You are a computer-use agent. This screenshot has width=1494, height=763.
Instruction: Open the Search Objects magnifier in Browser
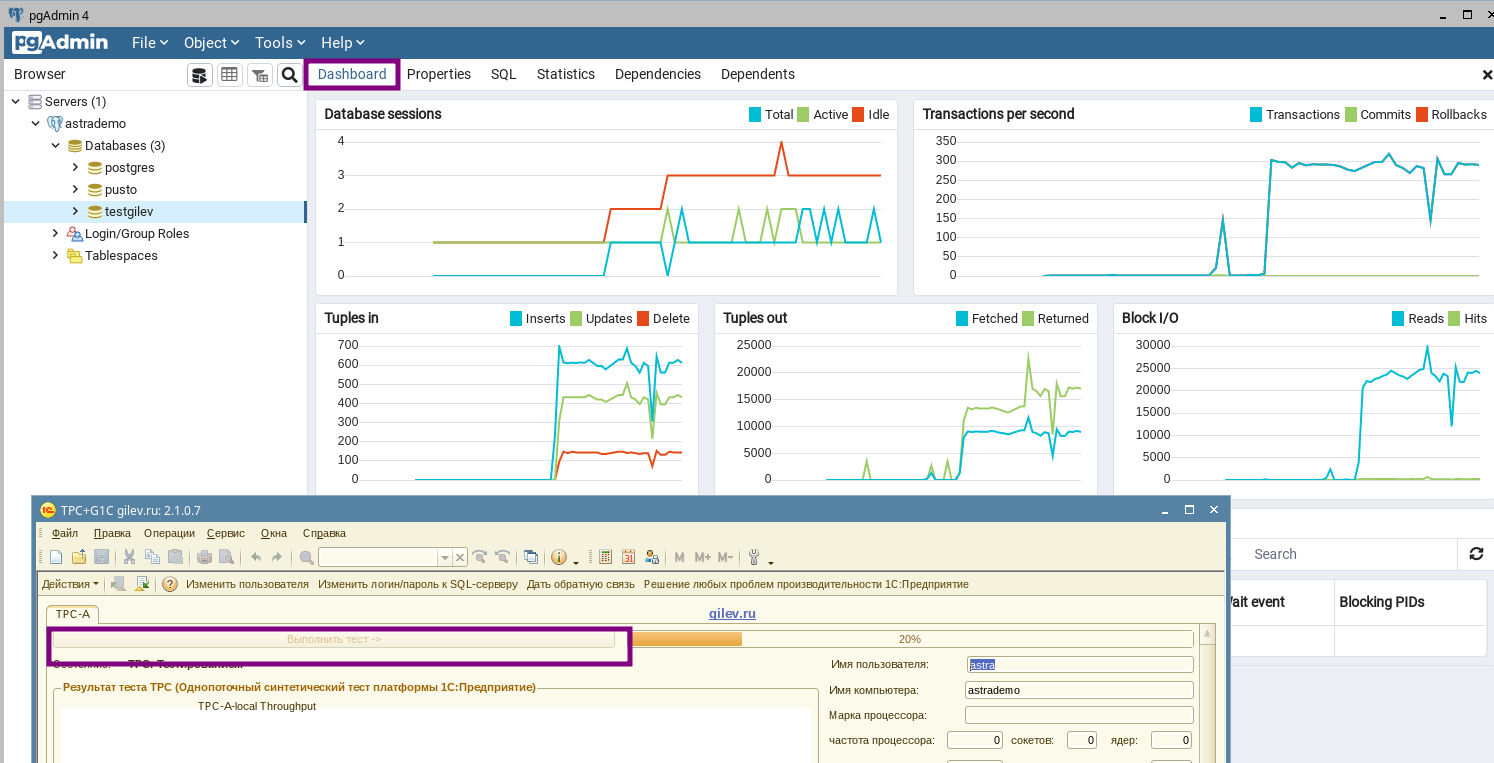click(x=289, y=75)
